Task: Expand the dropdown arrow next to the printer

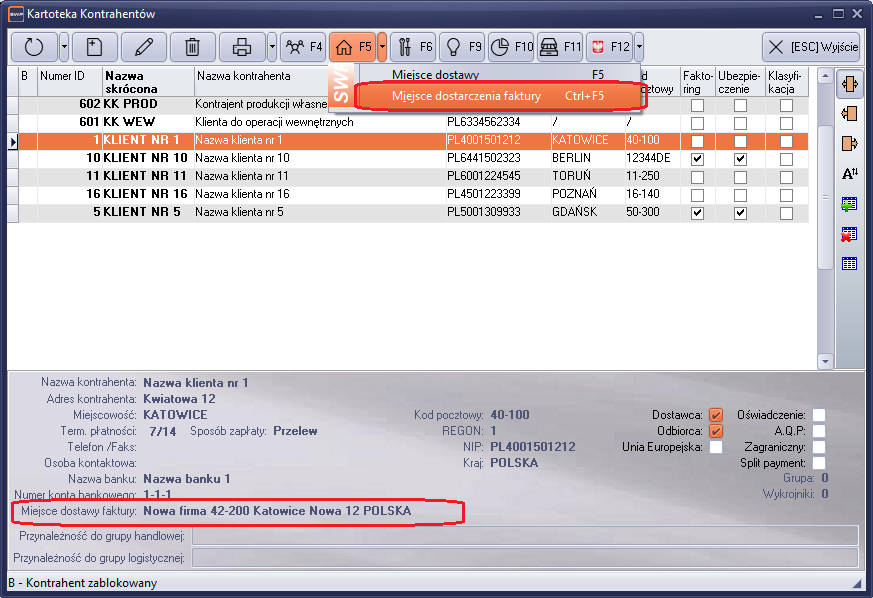Action: [x=272, y=47]
